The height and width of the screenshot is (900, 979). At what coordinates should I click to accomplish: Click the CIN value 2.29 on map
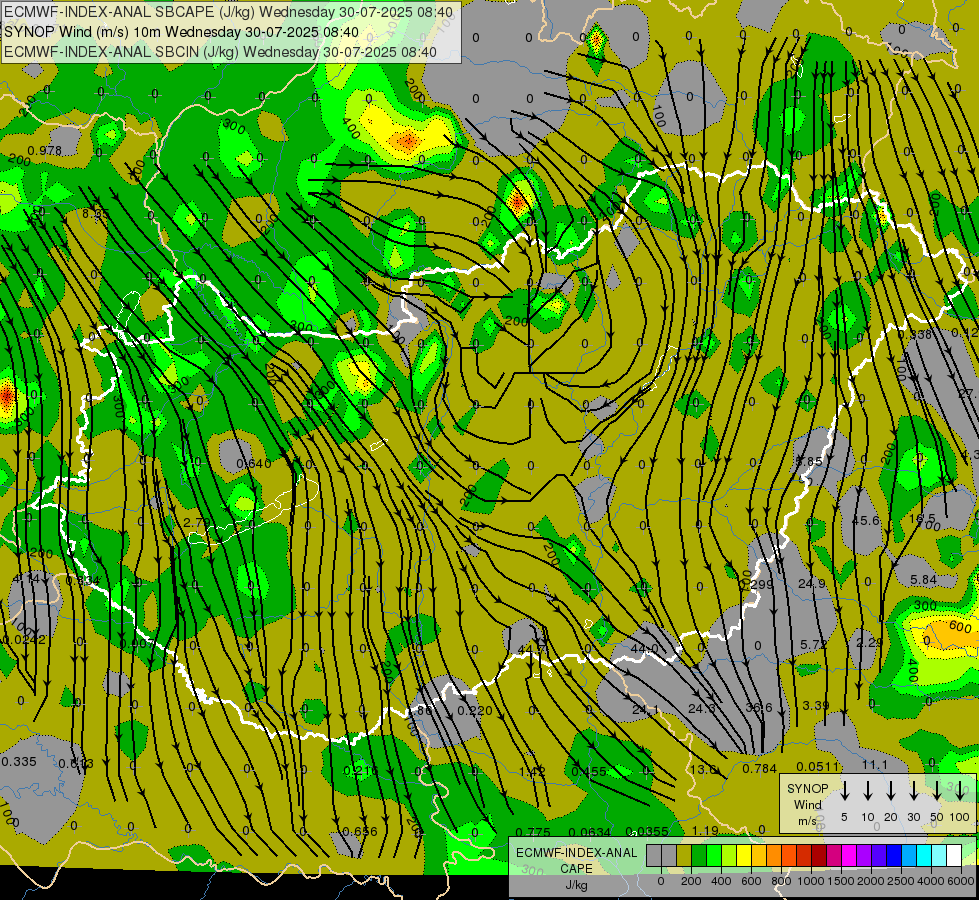[868, 642]
